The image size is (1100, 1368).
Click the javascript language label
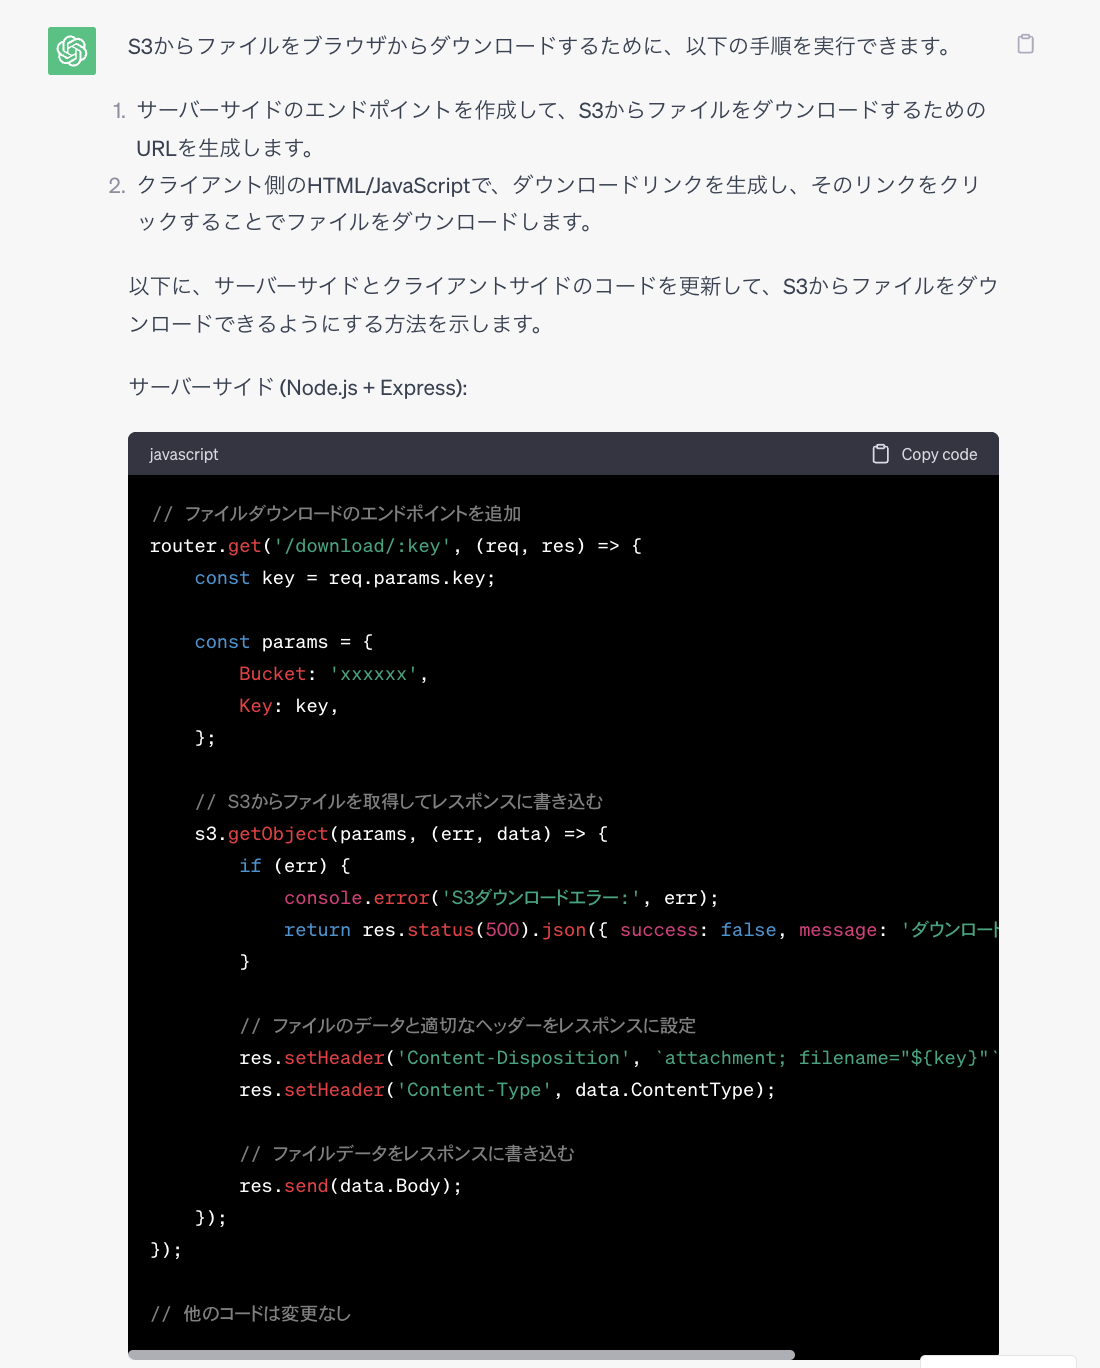click(x=183, y=454)
